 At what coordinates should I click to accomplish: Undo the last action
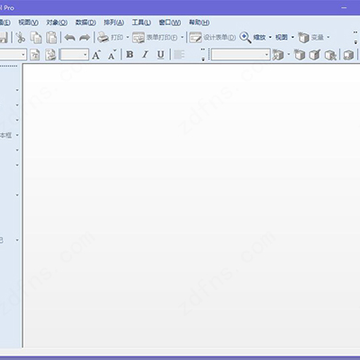tap(70, 37)
